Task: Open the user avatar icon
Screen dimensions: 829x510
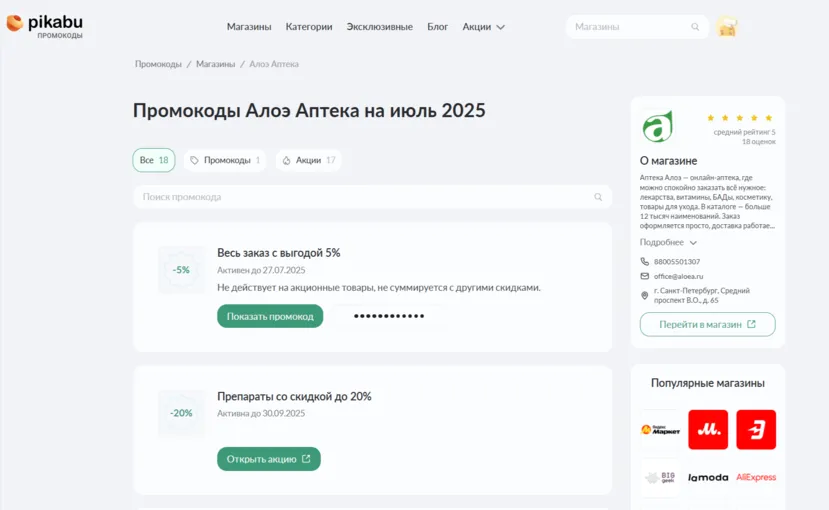Action: pyautogui.click(x=727, y=26)
